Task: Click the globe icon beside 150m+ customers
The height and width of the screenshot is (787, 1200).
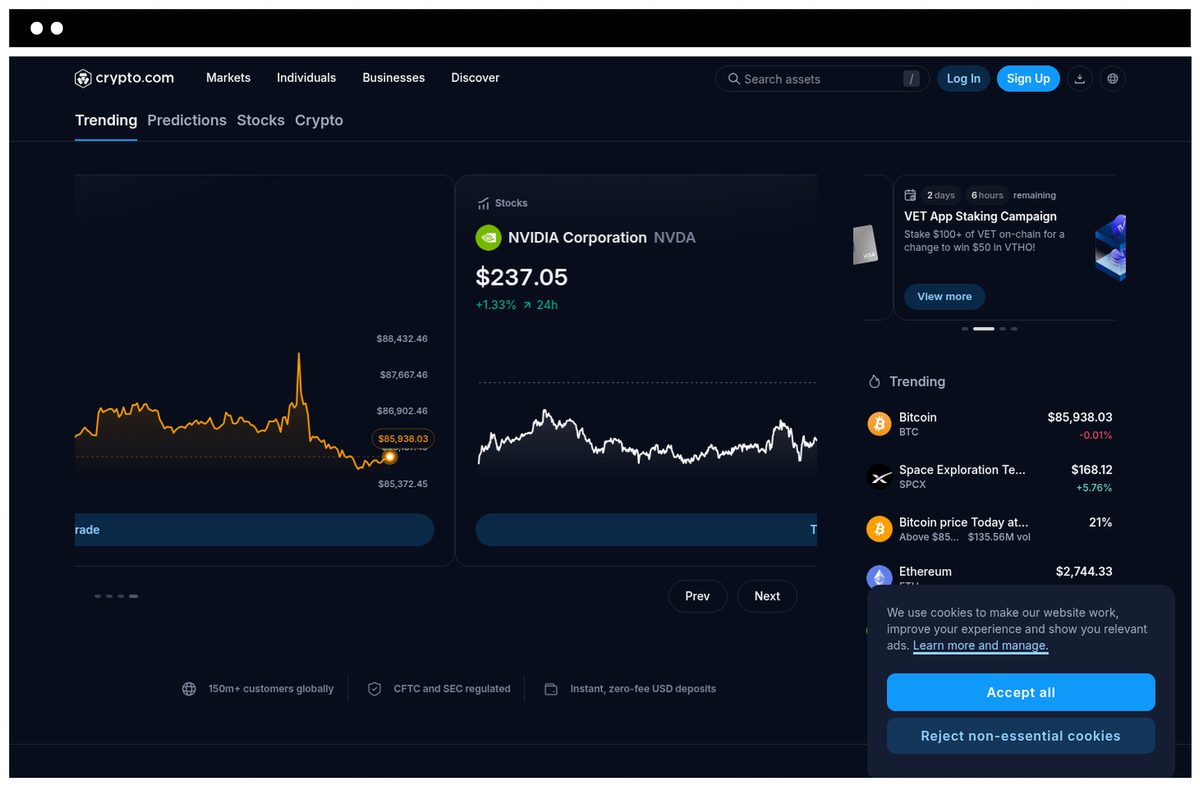Action: [189, 689]
